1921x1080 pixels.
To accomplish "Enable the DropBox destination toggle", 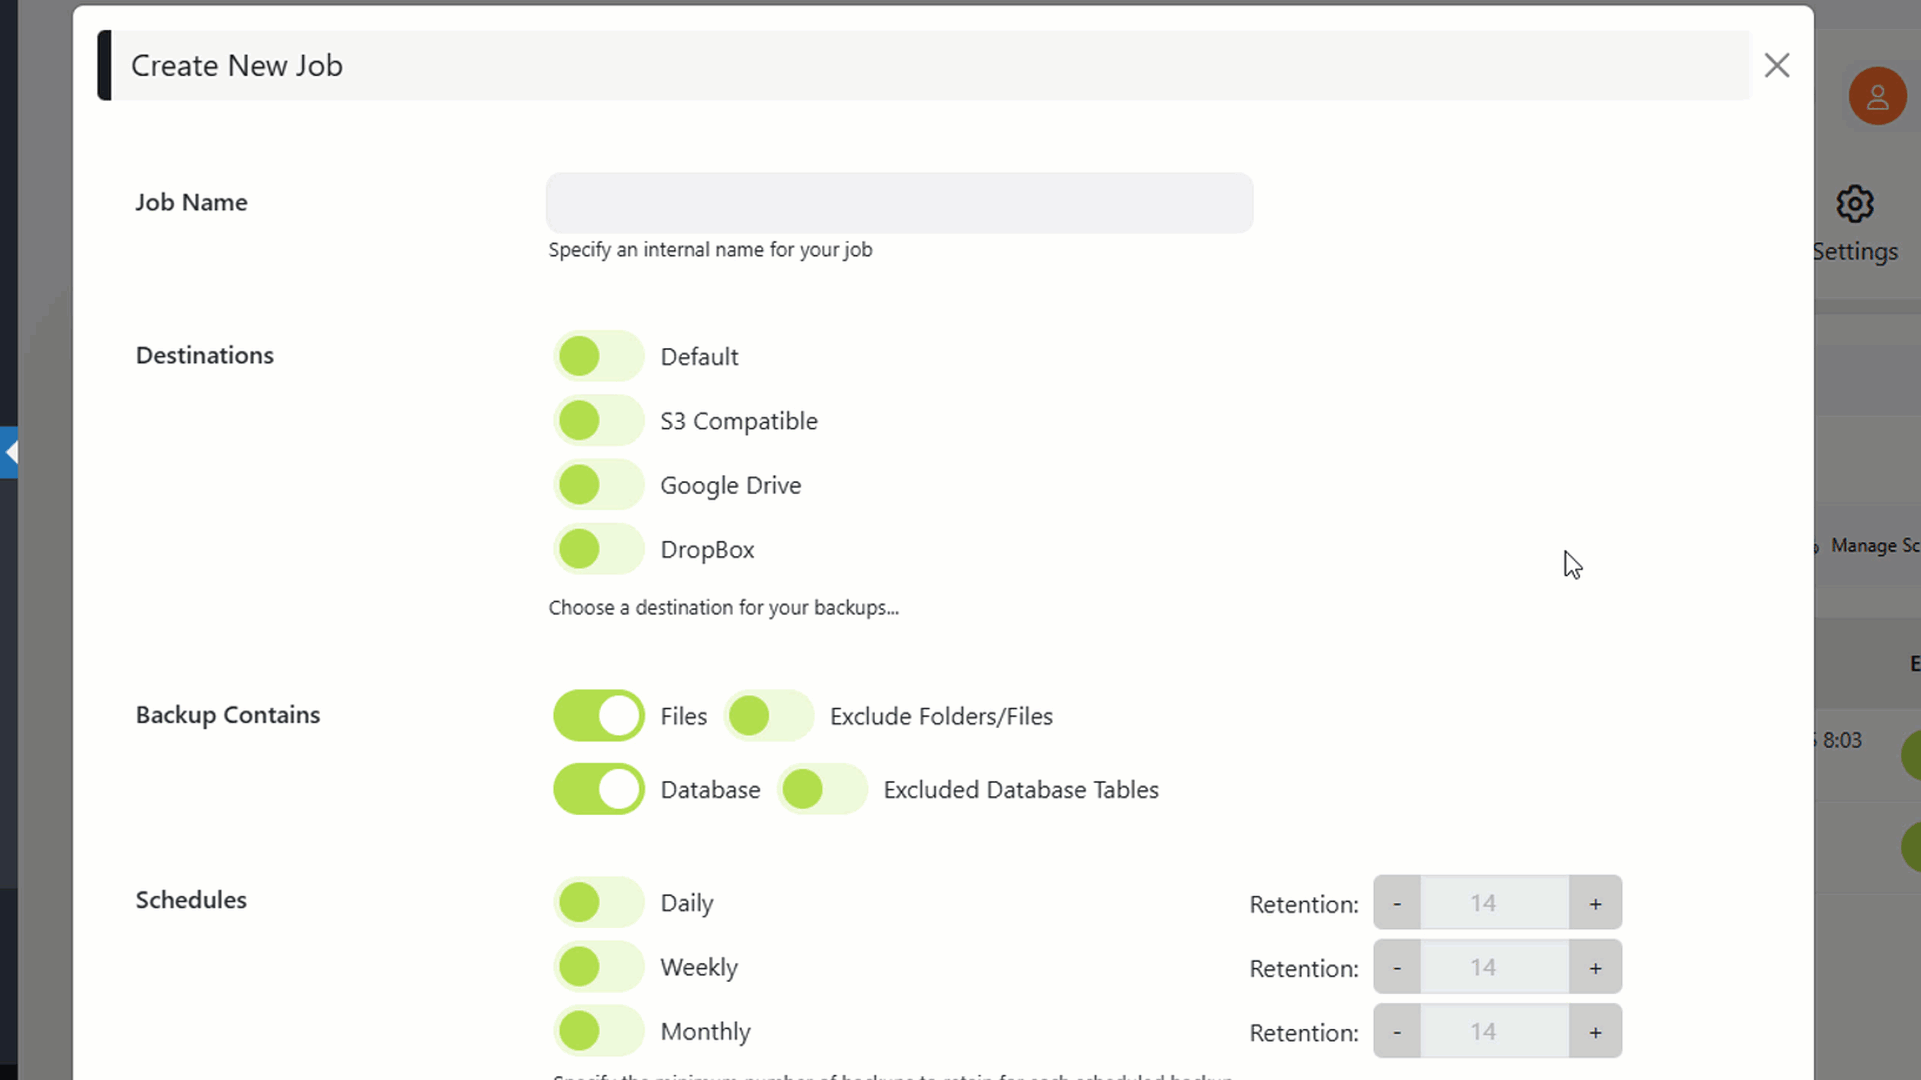I will [598, 549].
